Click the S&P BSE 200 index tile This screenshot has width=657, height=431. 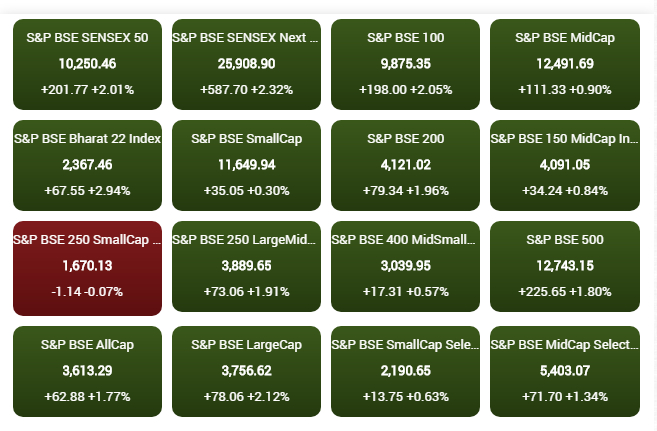[405, 165]
